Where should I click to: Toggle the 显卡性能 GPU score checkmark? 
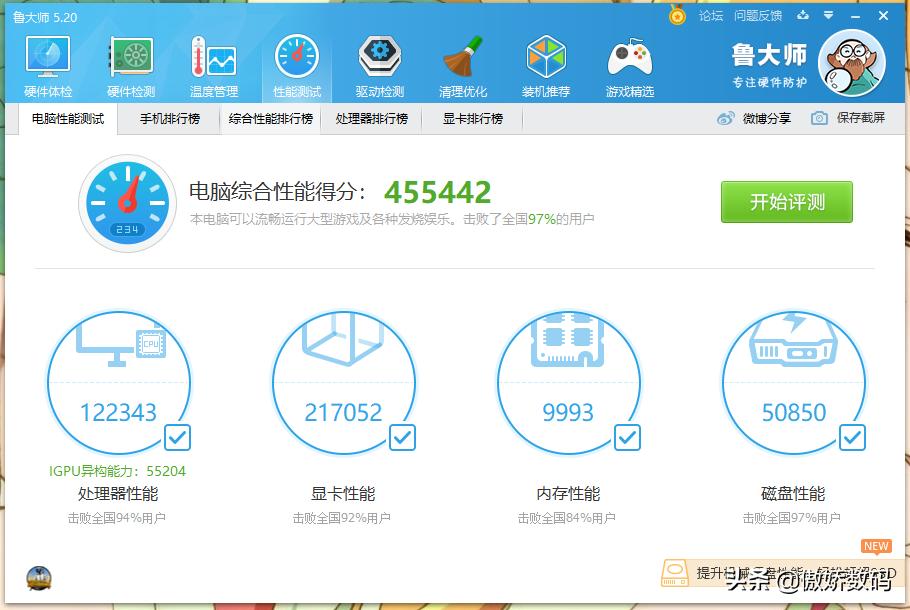click(402, 437)
